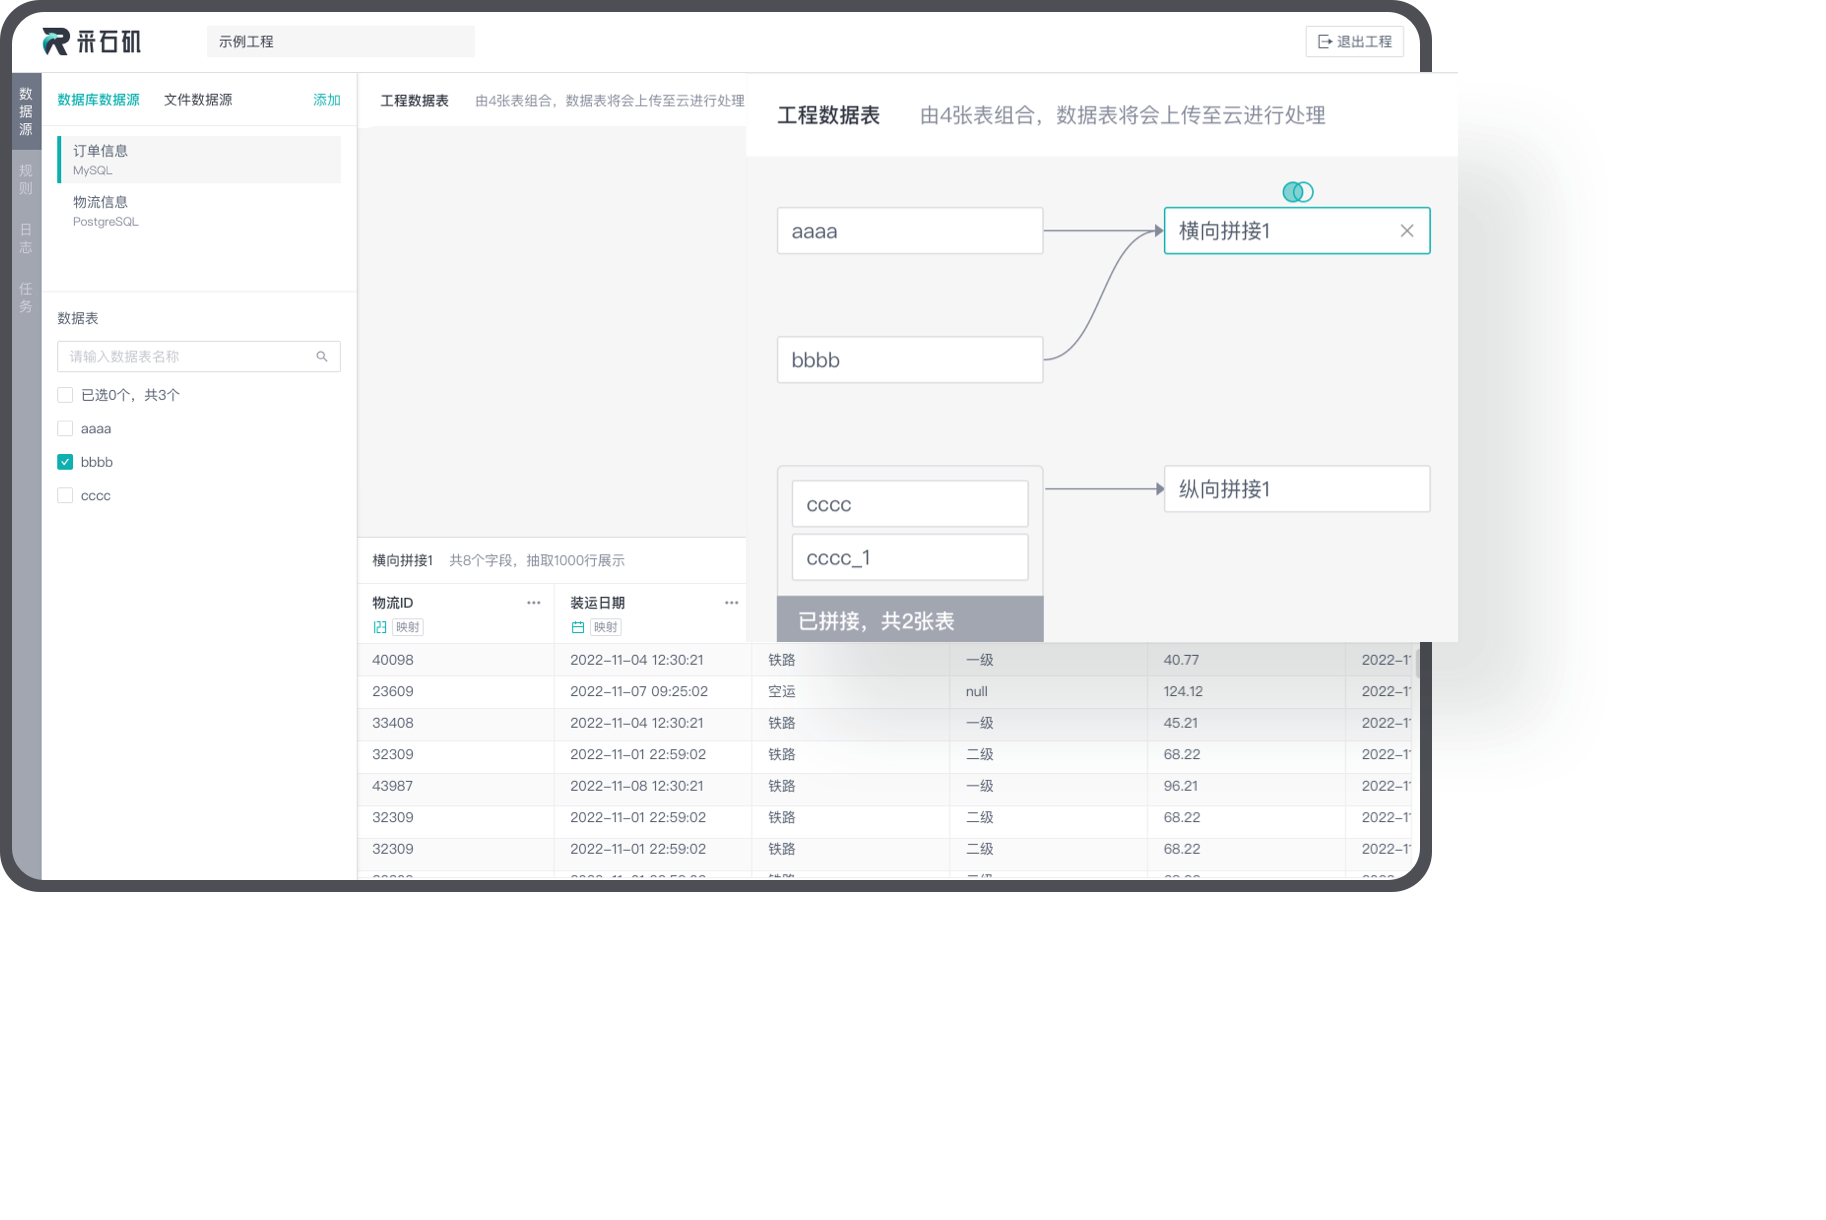
Task: Click the 采石矶 logo icon
Action: click(x=56, y=41)
